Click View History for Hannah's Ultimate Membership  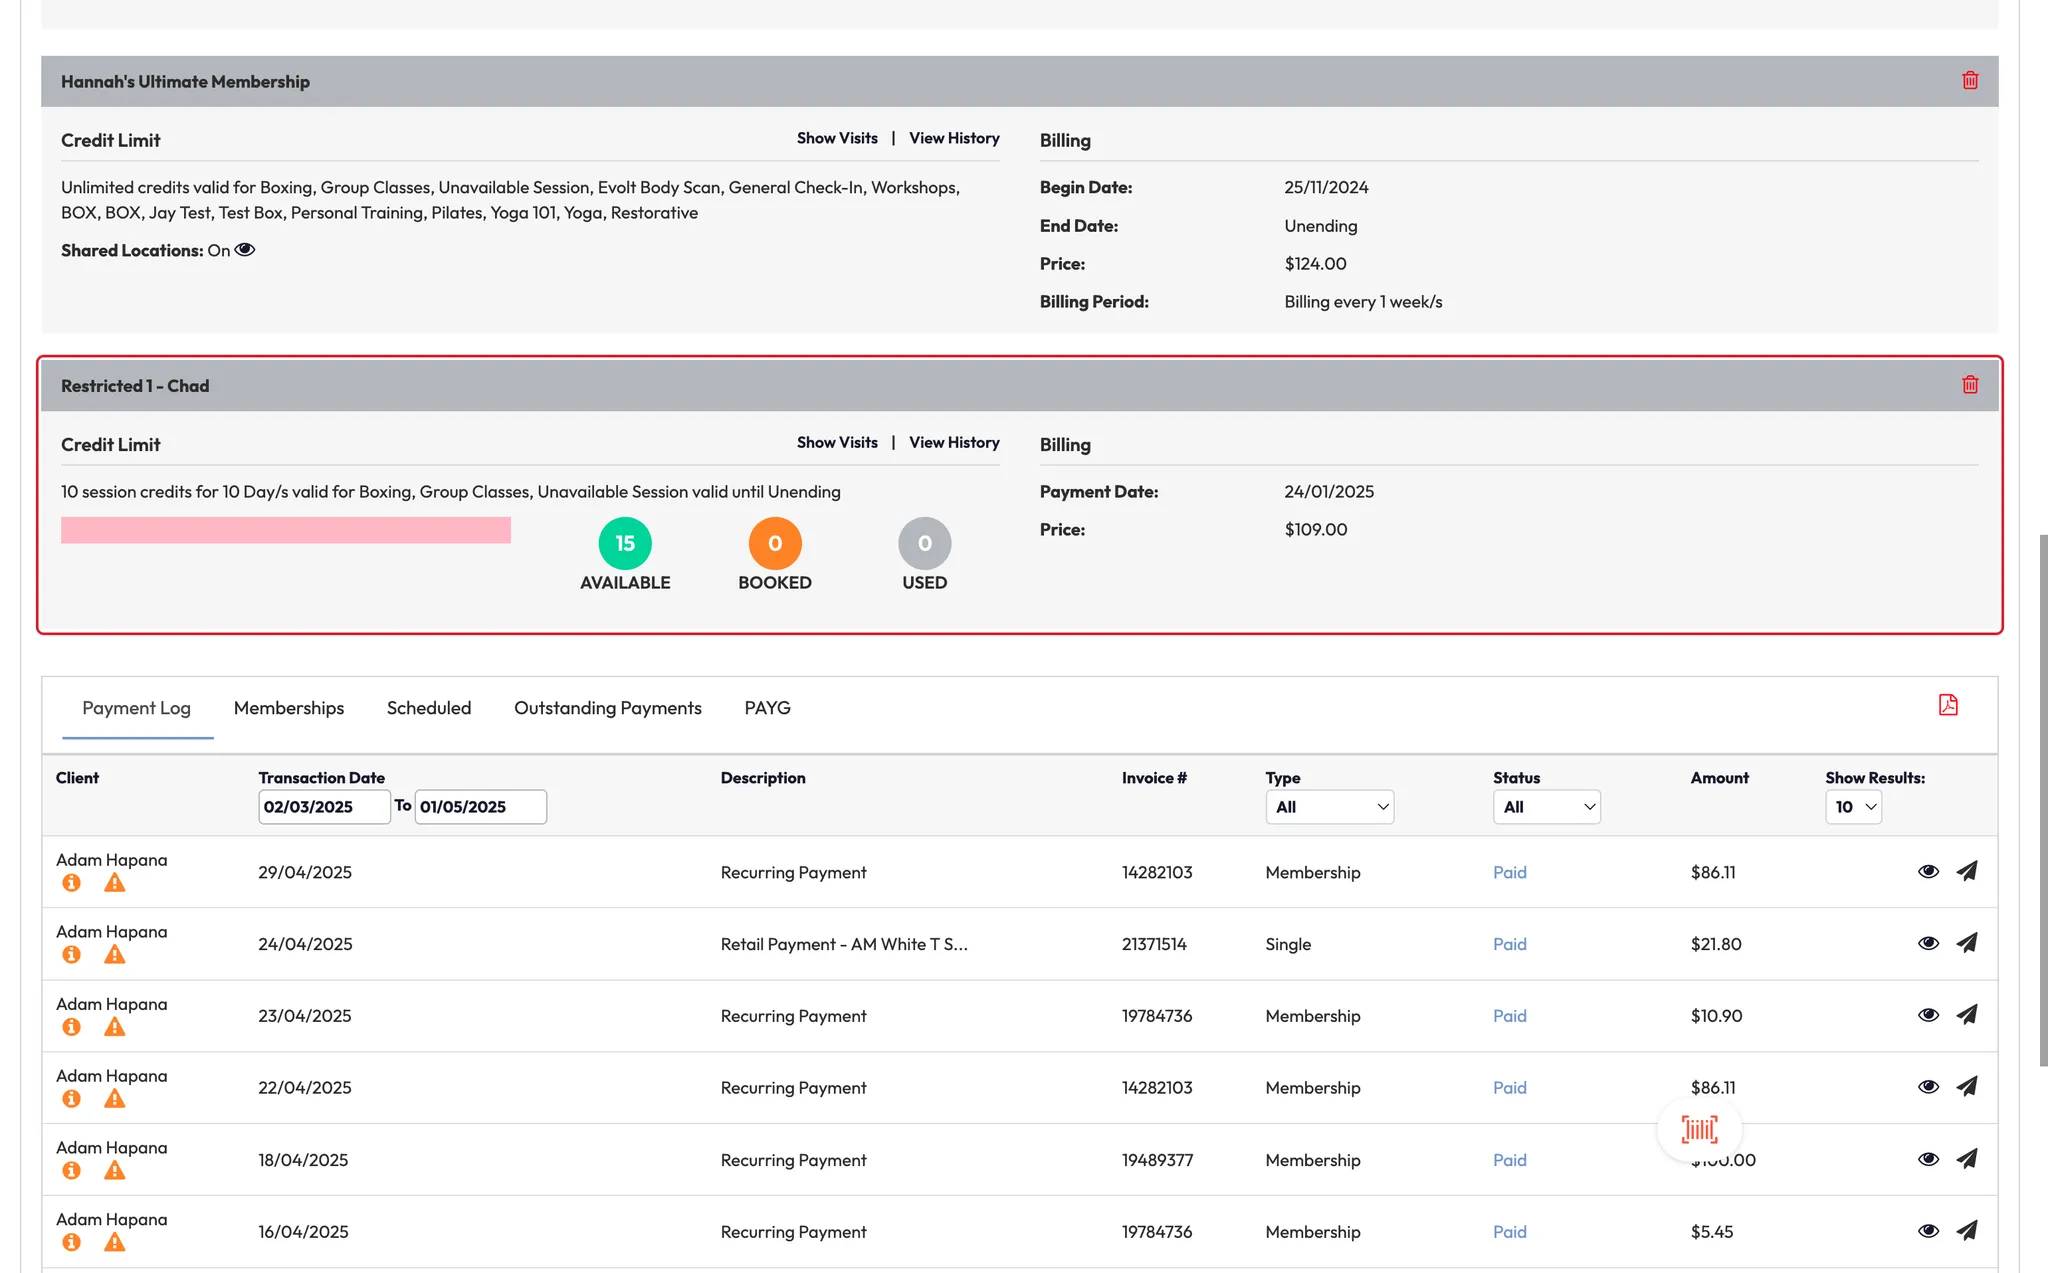954,138
